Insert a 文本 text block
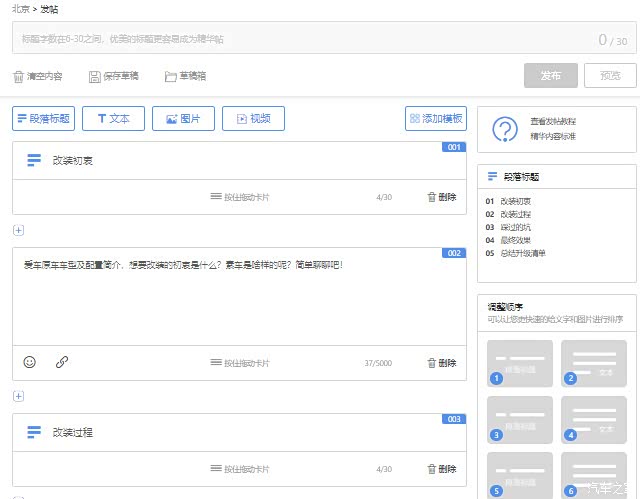The width and height of the screenshot is (640, 499). (x=113, y=118)
